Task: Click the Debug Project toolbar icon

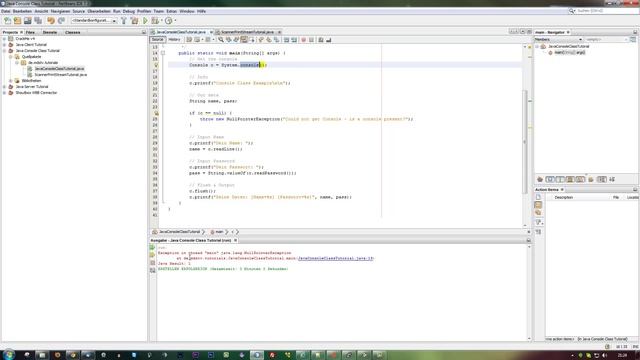Action: [x=155, y=20]
